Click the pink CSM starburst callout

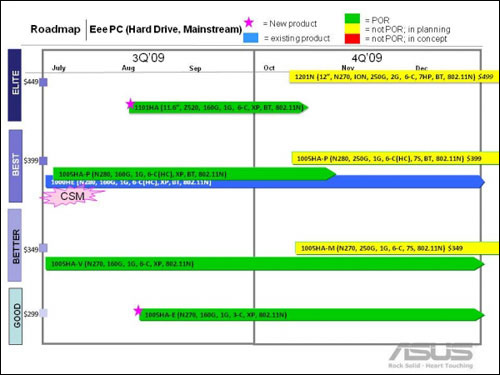pyautogui.click(x=72, y=196)
